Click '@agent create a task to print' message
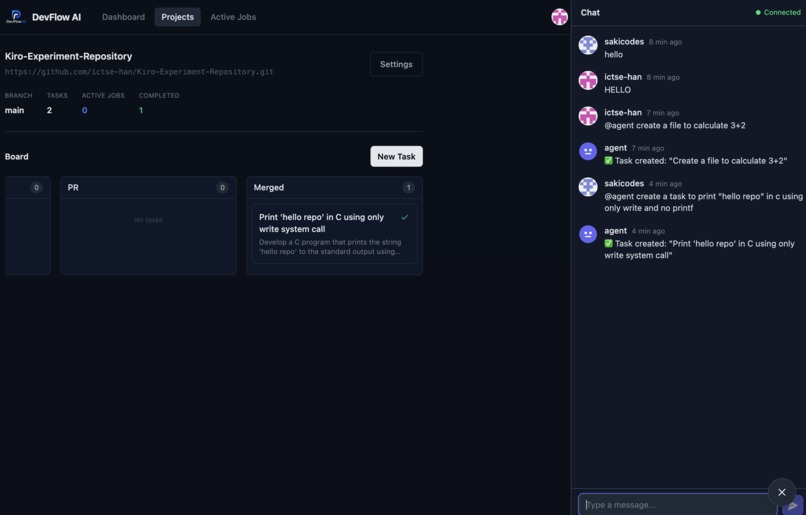Image resolution: width=806 pixels, height=515 pixels. coord(703,202)
